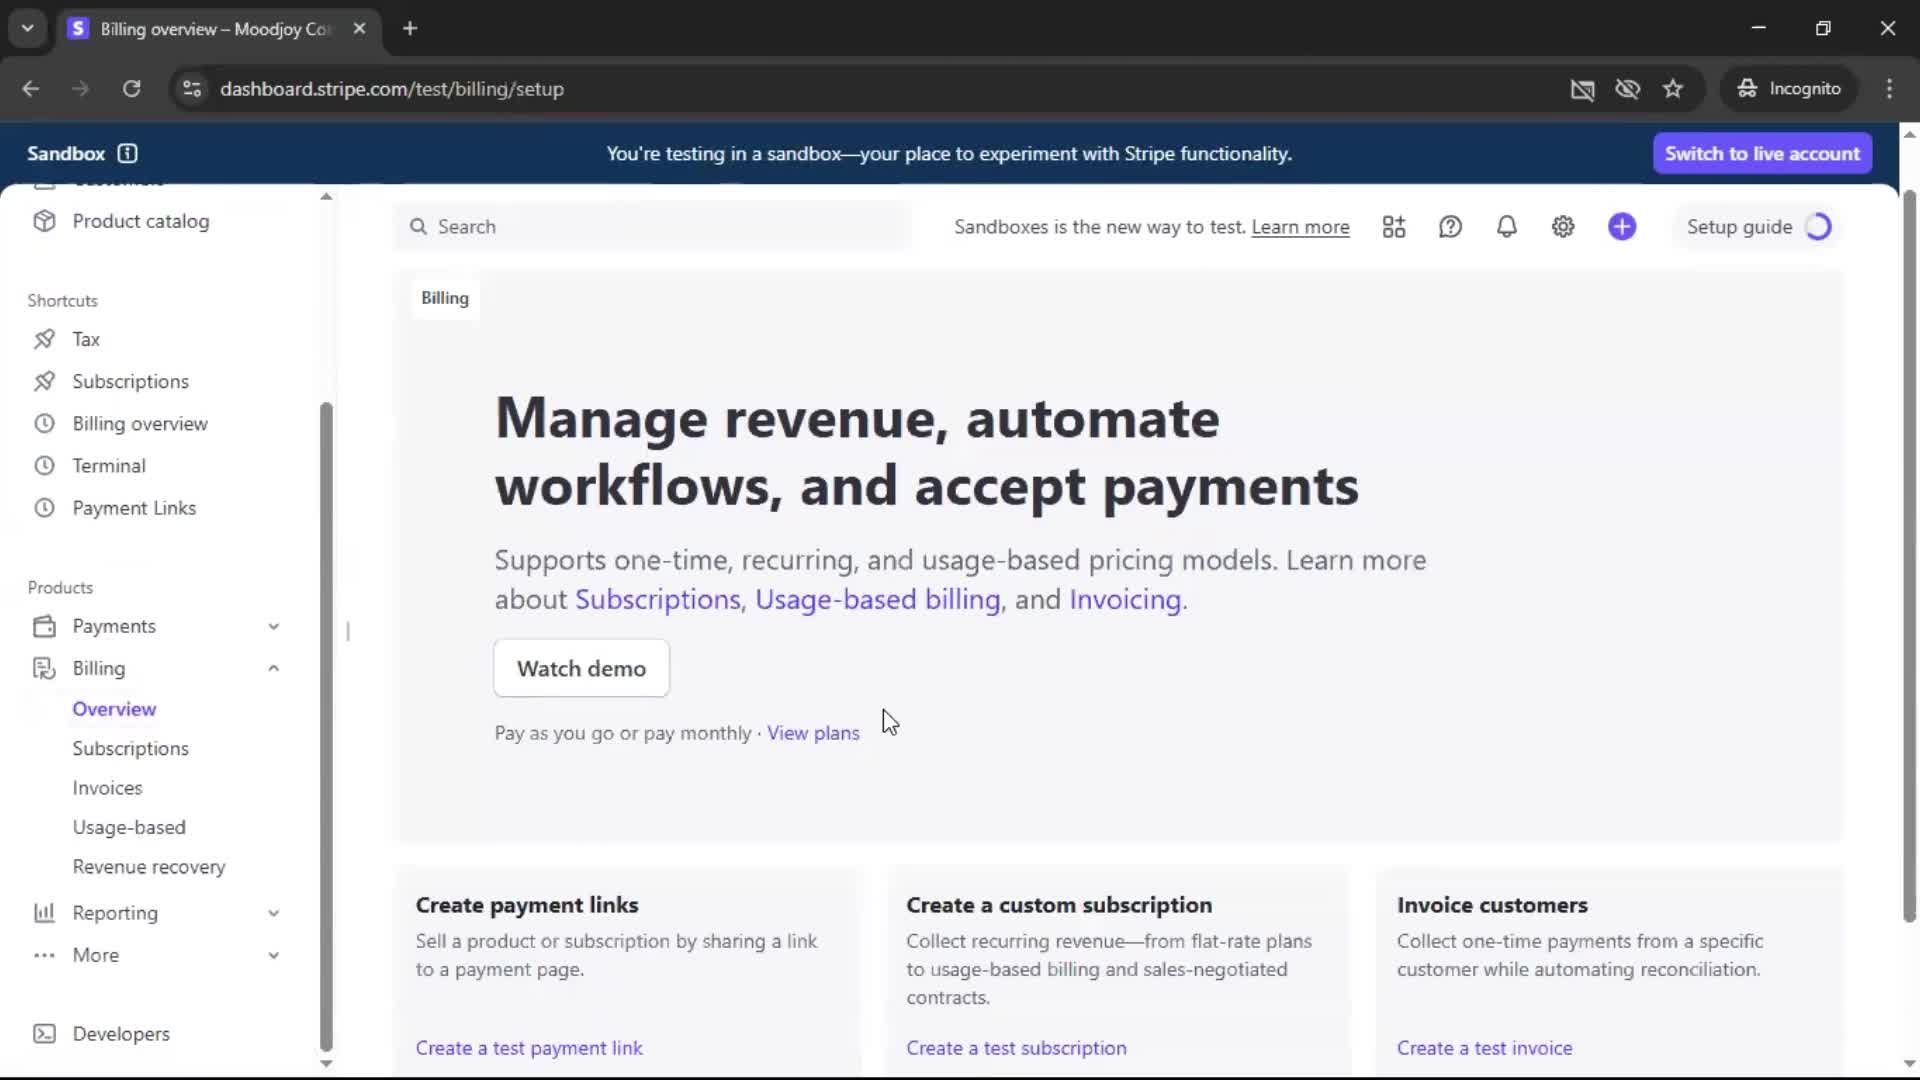This screenshot has height=1080, width=1920.
Task: Collapse the Billing section chevron
Action: pyautogui.click(x=273, y=668)
